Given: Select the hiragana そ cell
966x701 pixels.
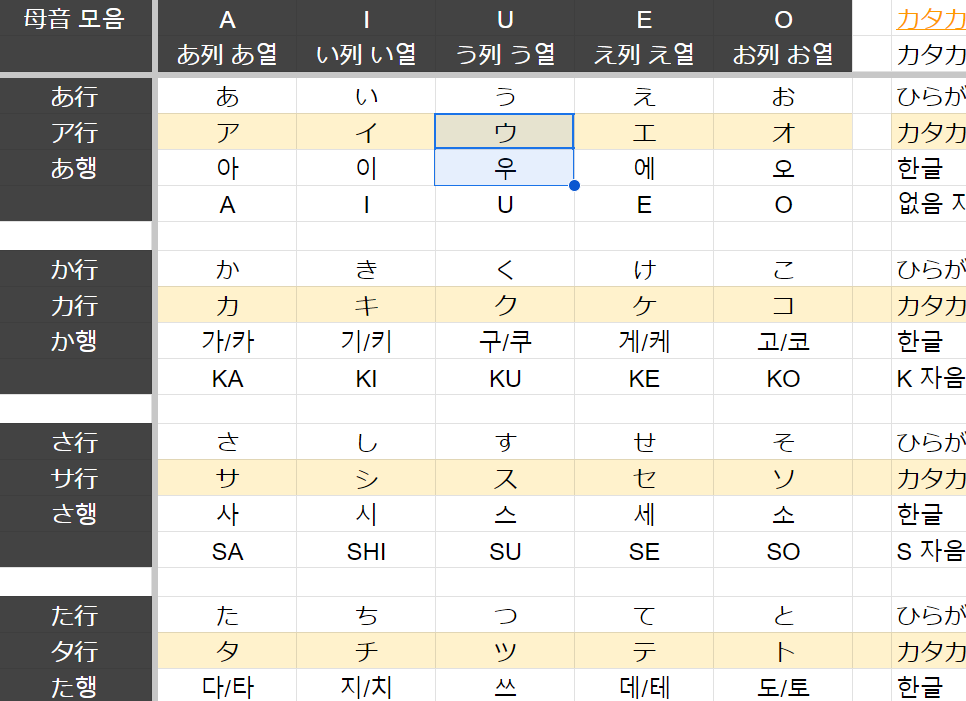Looking at the screenshot, I should tap(783, 442).
